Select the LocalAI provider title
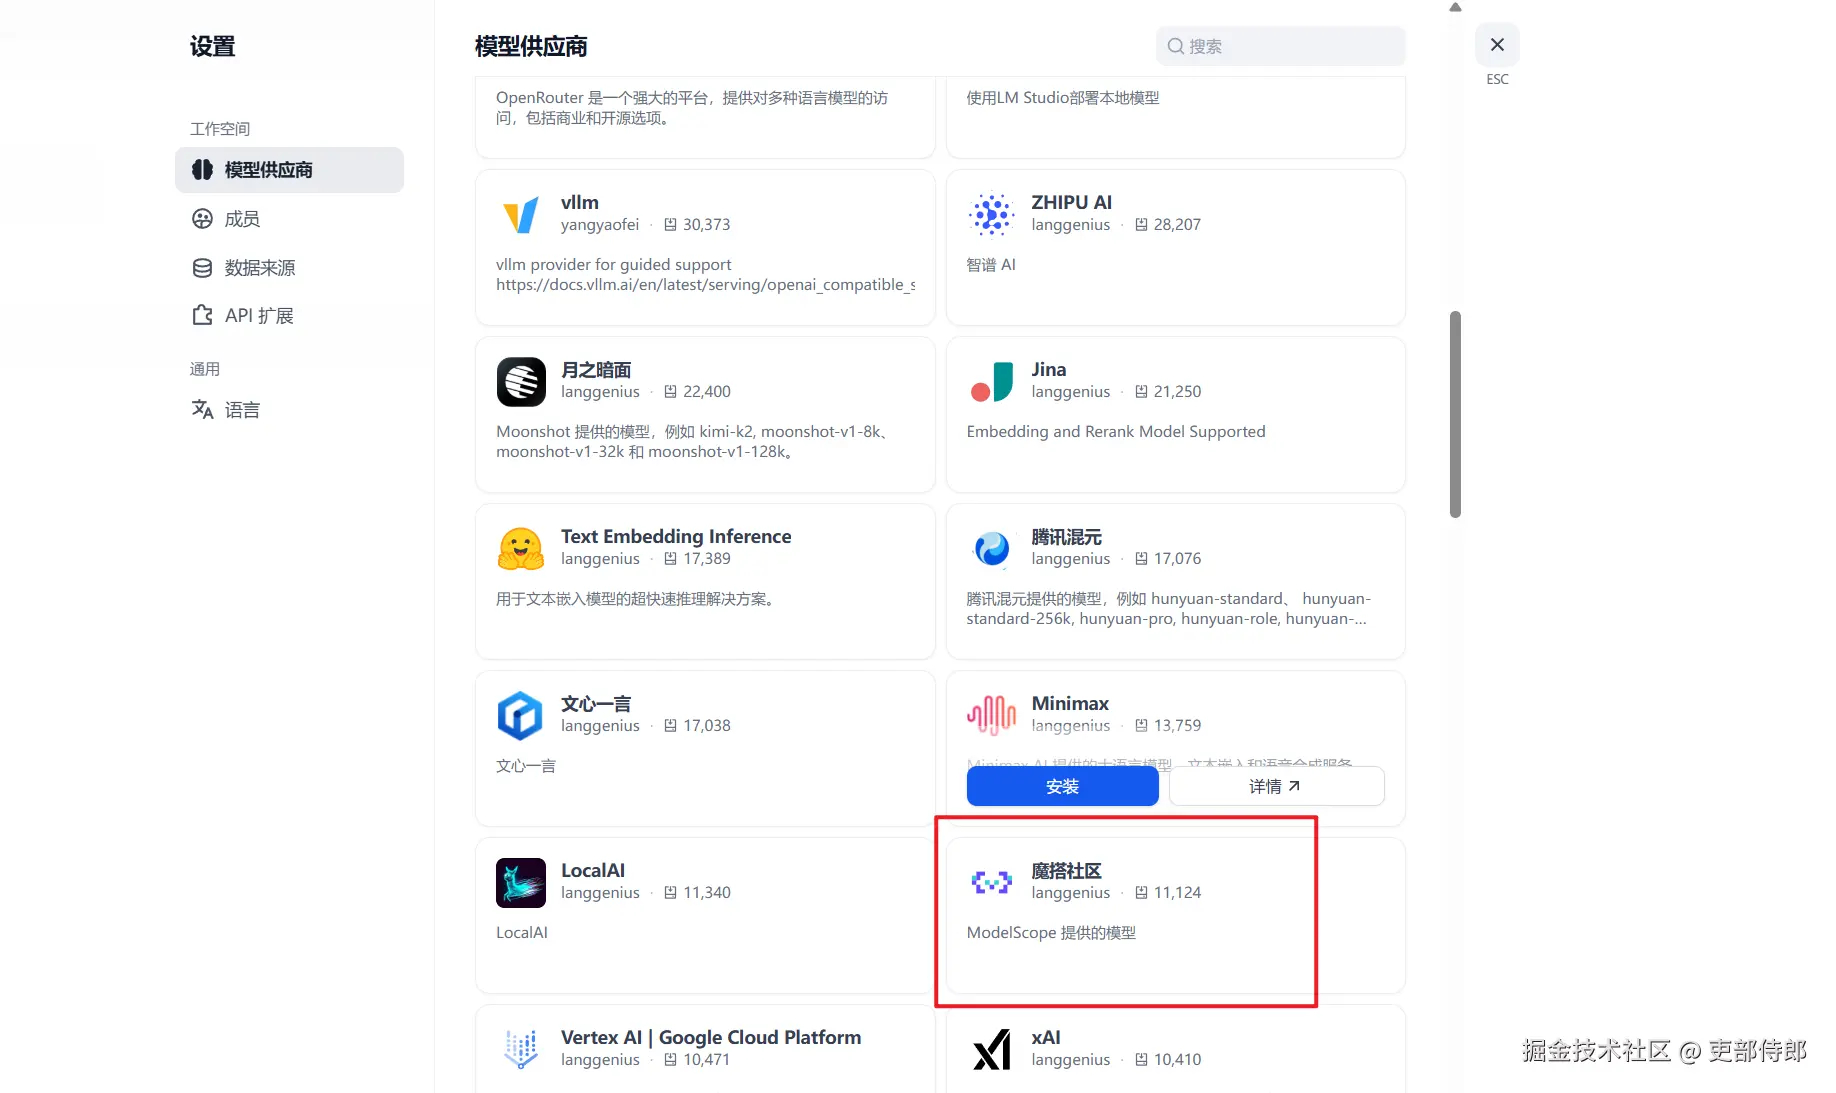 [x=593, y=871]
